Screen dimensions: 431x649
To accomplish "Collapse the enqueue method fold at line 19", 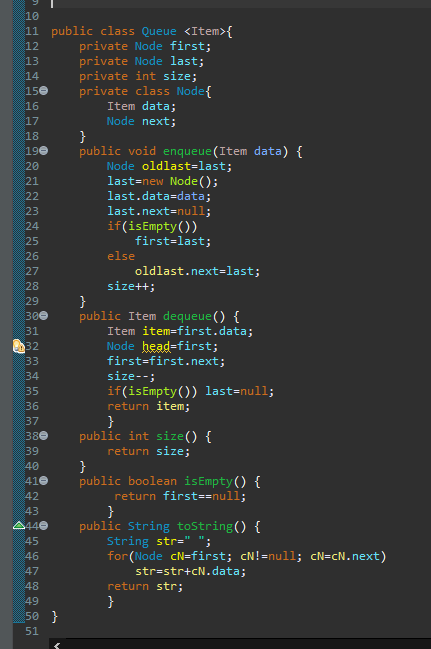I will point(43,151).
